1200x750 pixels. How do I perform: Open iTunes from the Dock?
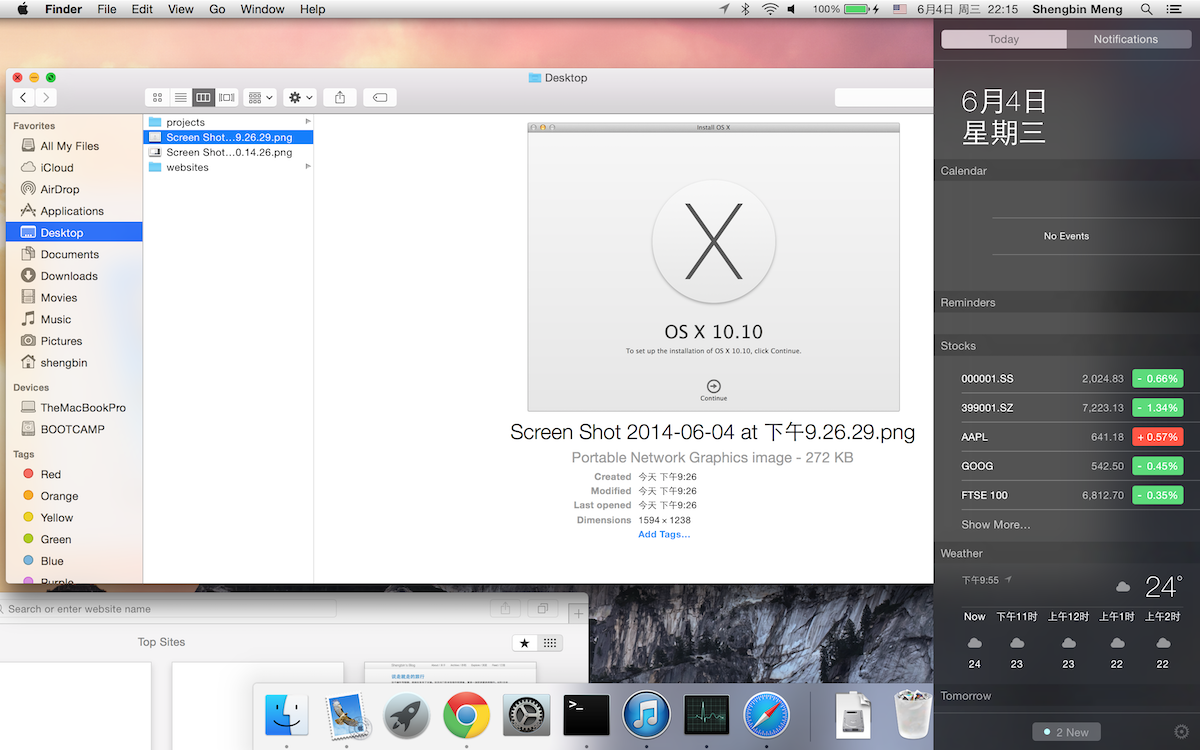click(x=646, y=715)
